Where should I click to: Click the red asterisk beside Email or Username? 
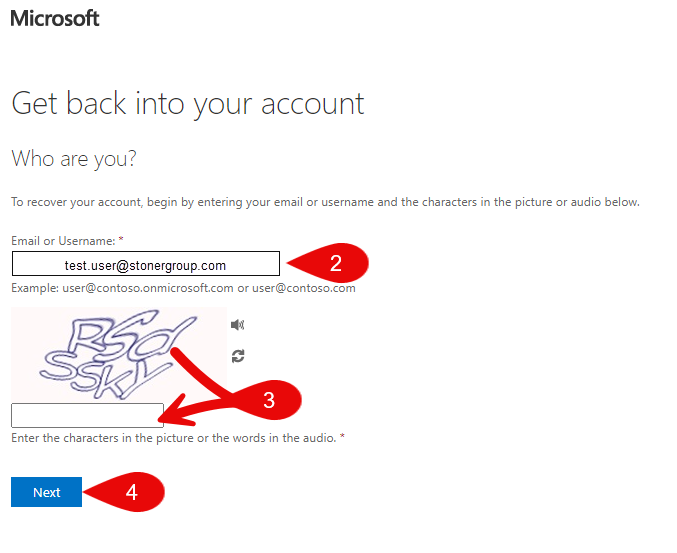[x=121, y=239]
